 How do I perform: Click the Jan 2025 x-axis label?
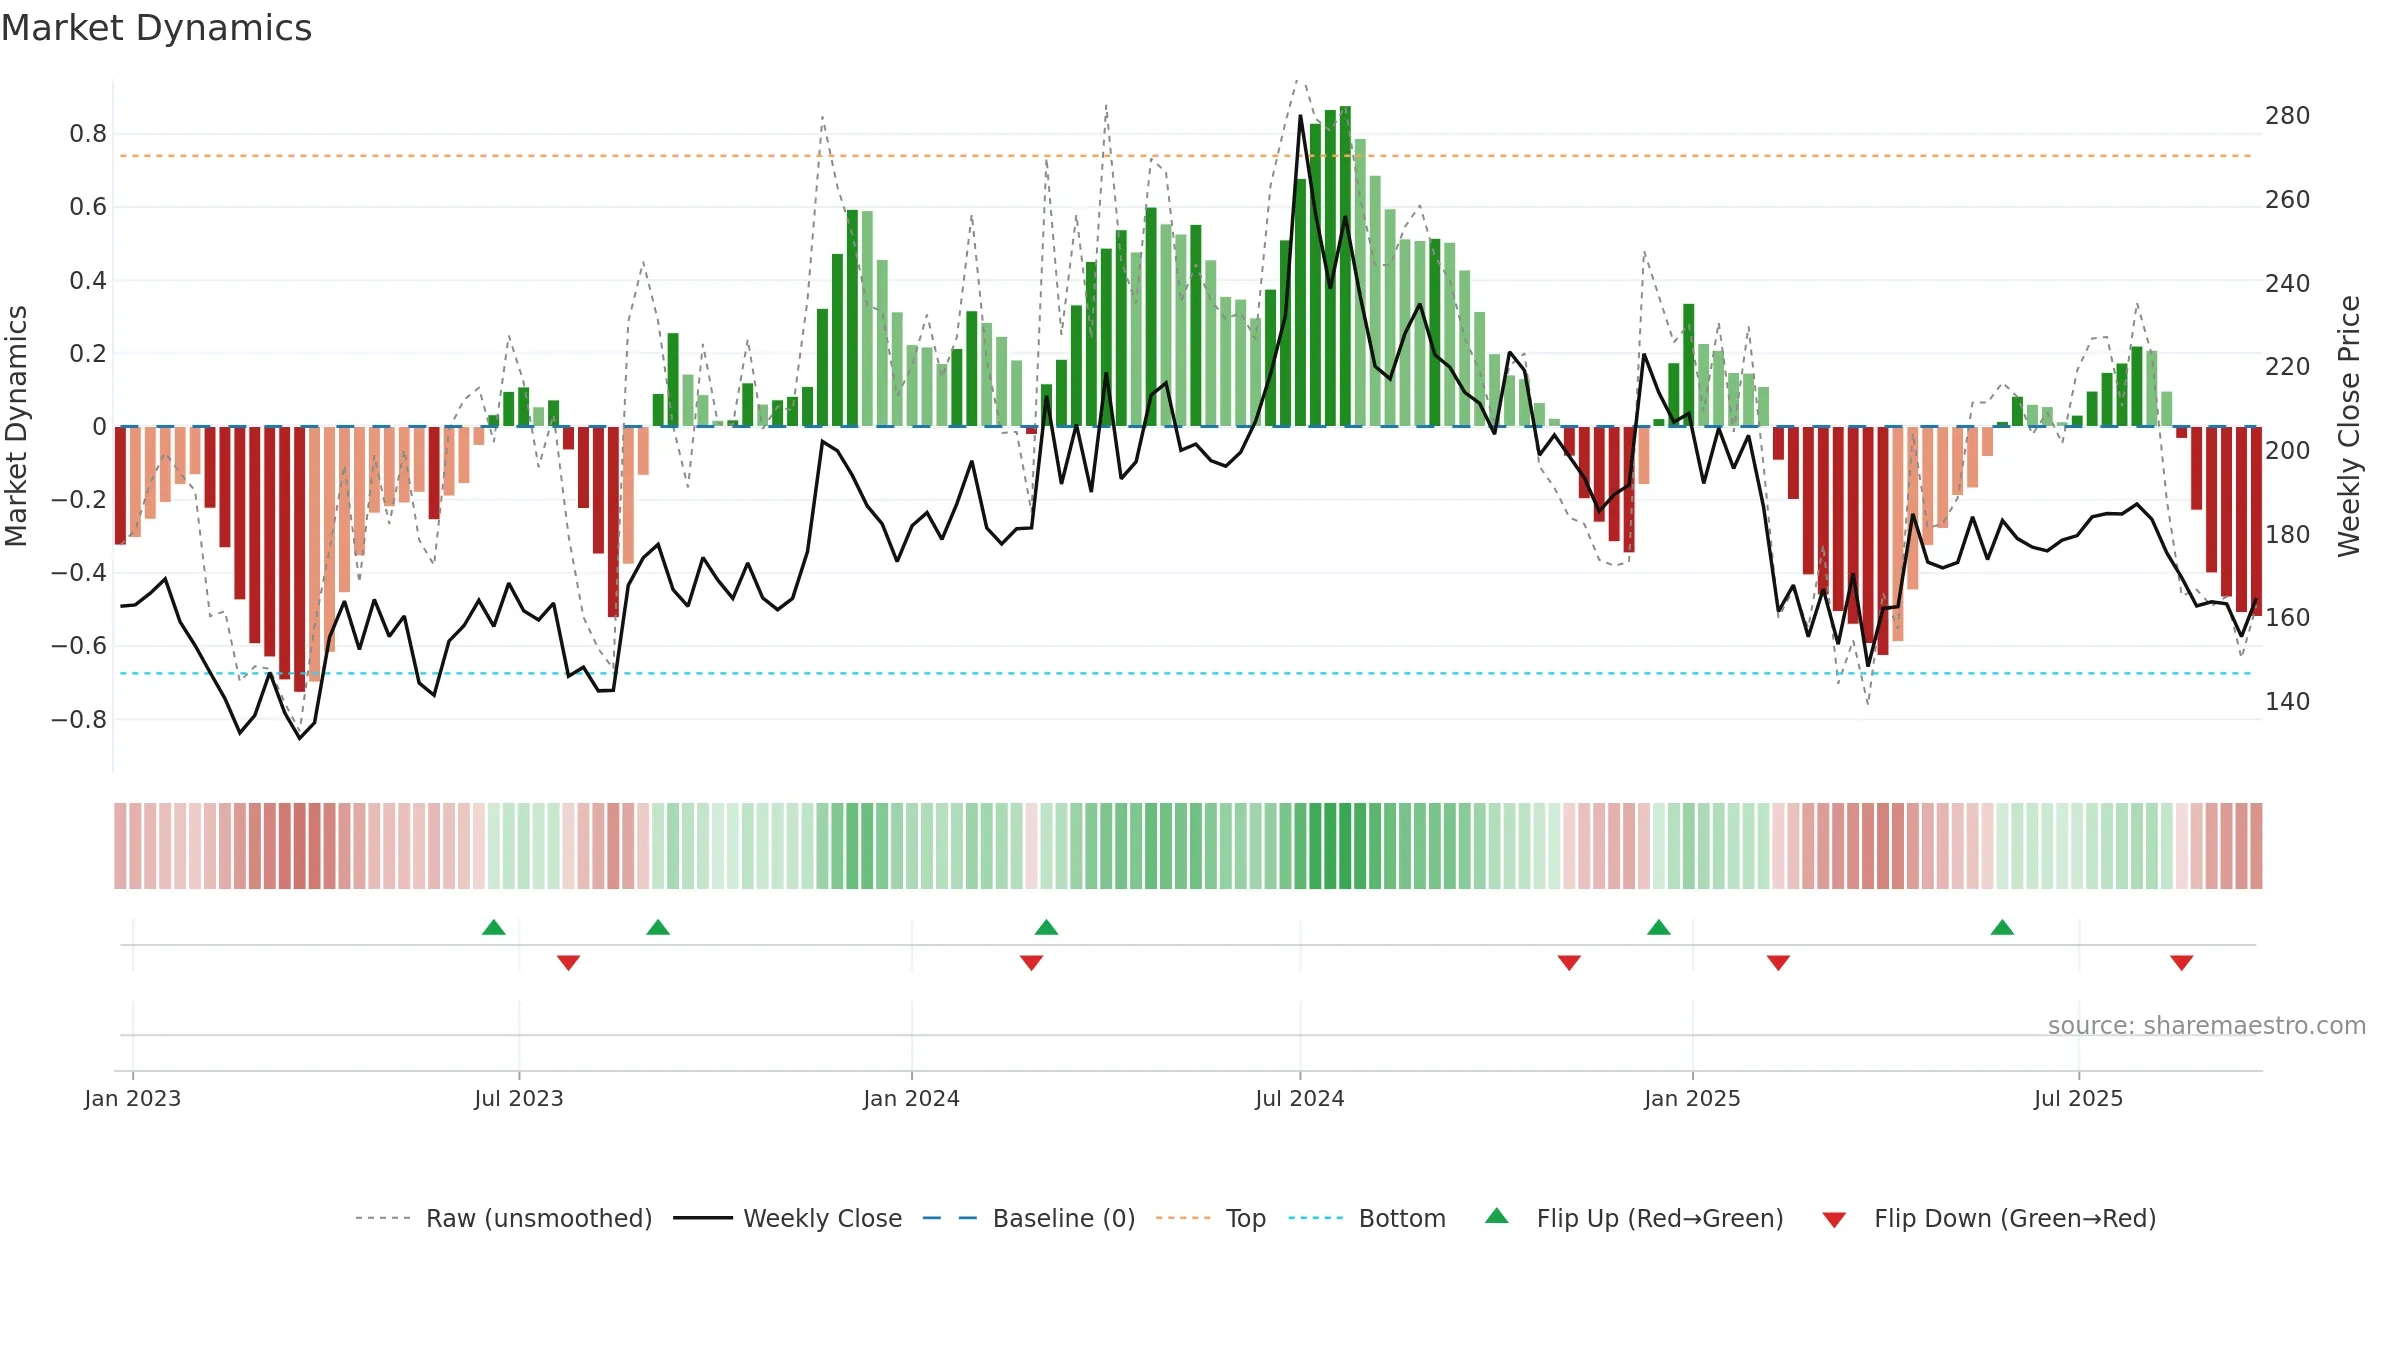click(x=1693, y=1098)
